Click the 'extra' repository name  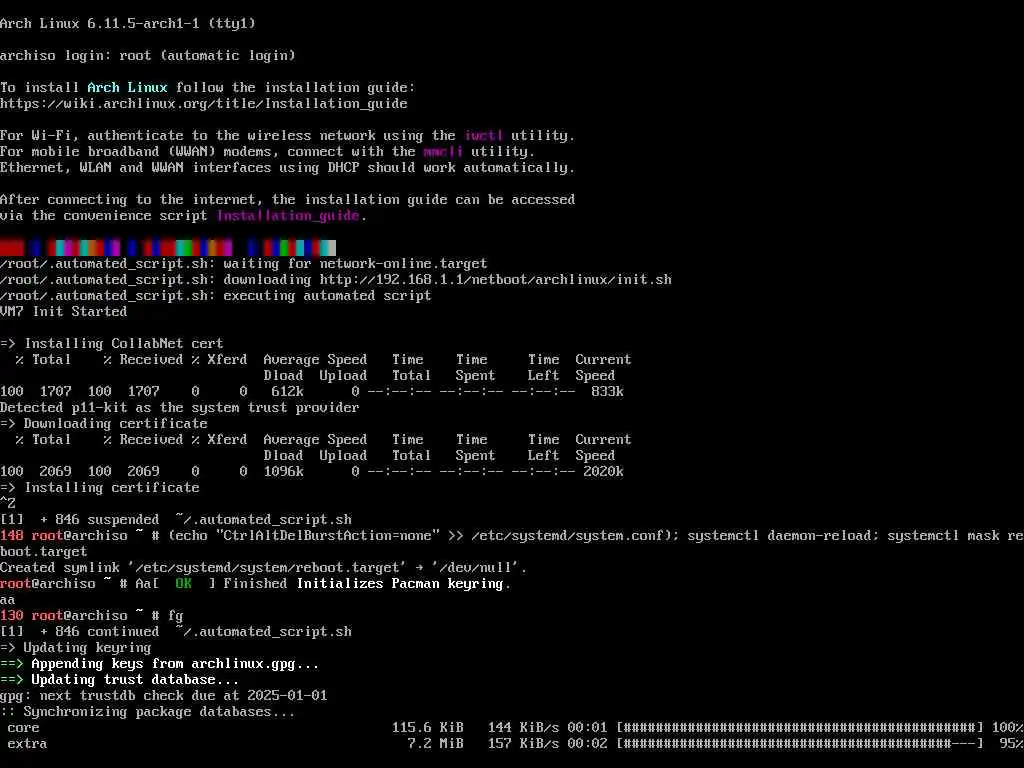coord(27,744)
